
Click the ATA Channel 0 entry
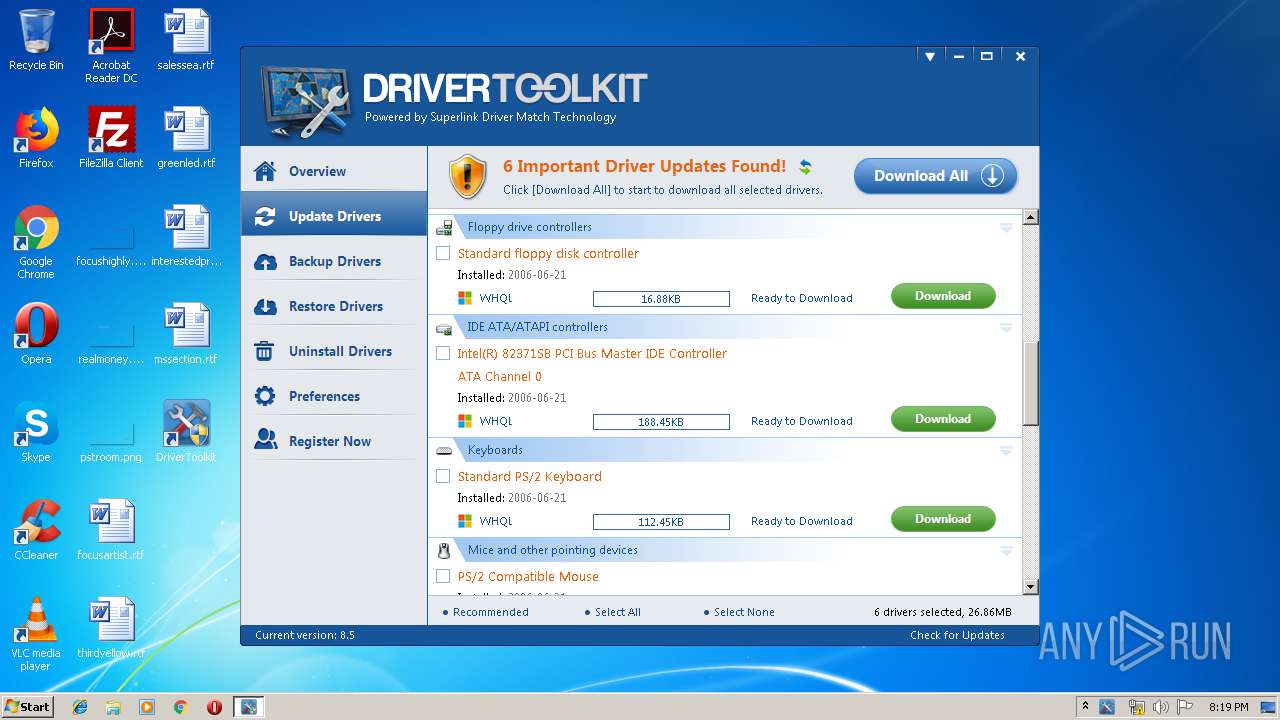pos(499,377)
